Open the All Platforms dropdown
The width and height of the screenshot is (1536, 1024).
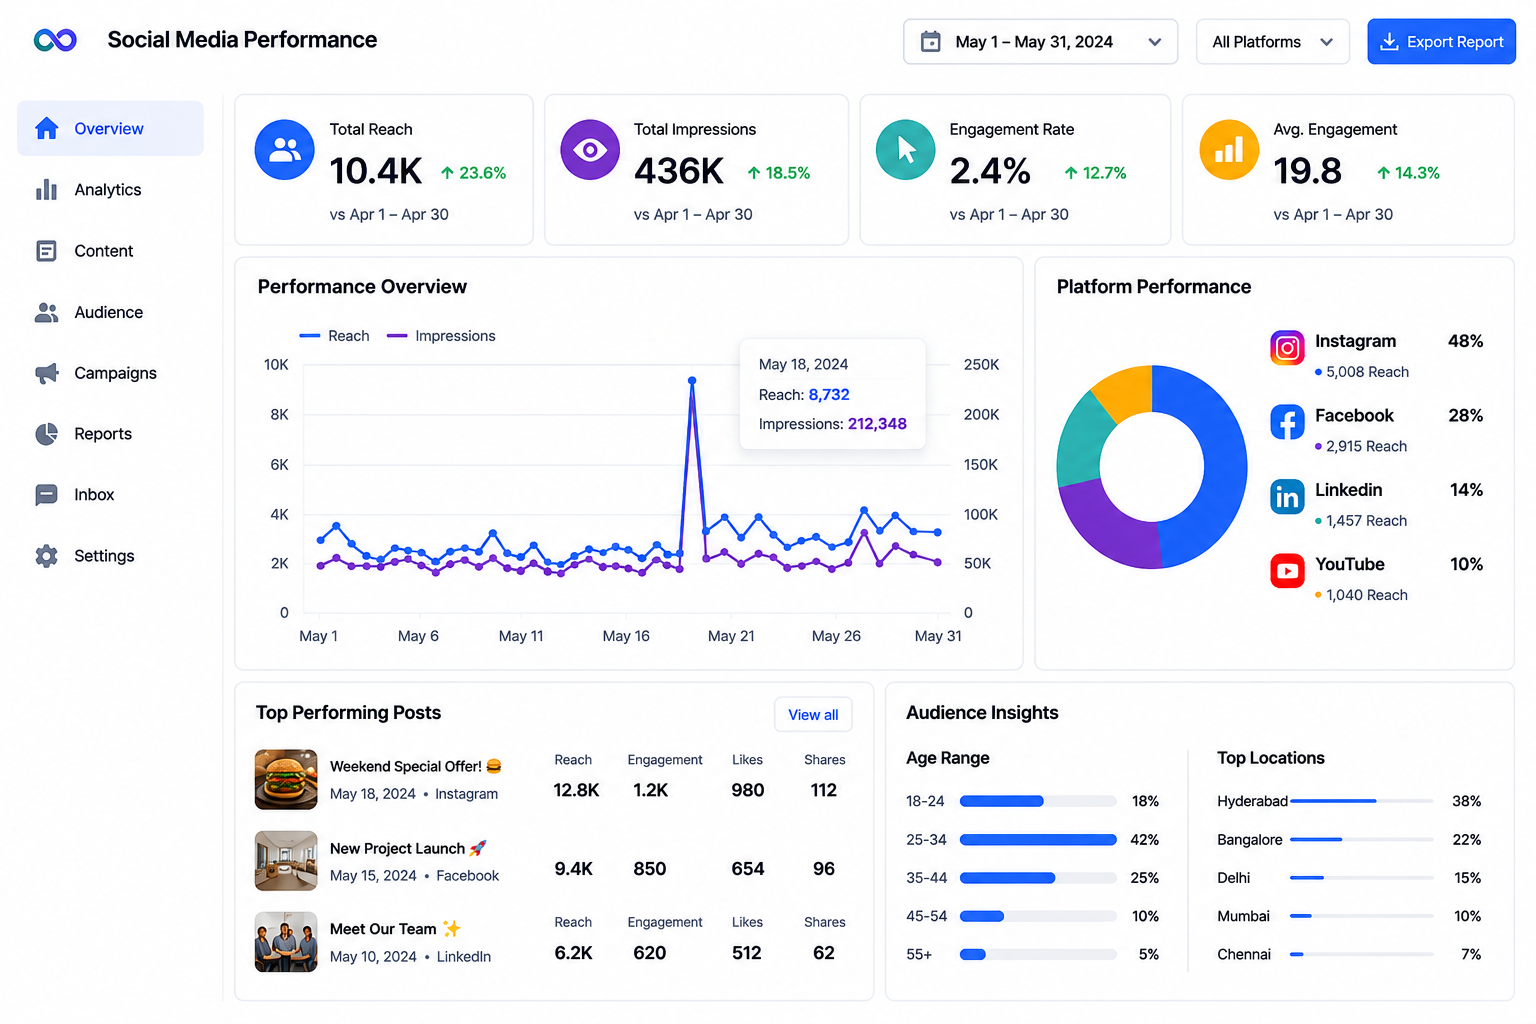[x=1272, y=42]
